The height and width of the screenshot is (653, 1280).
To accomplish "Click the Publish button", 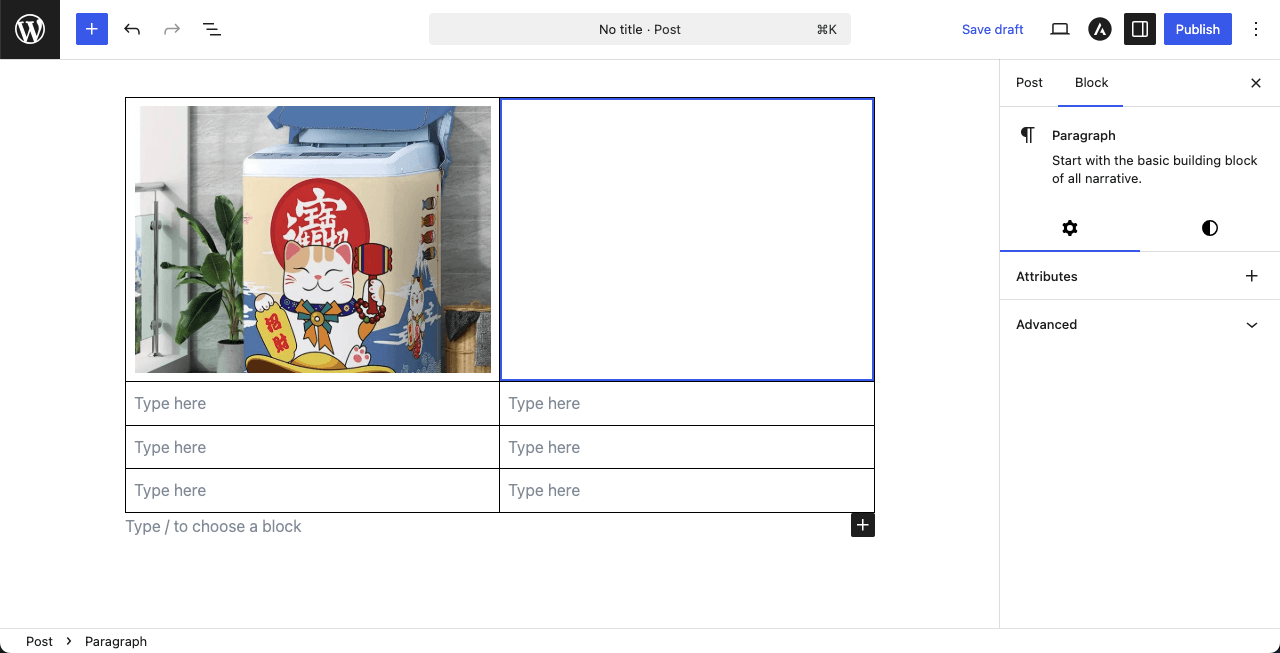I will pyautogui.click(x=1198, y=29).
